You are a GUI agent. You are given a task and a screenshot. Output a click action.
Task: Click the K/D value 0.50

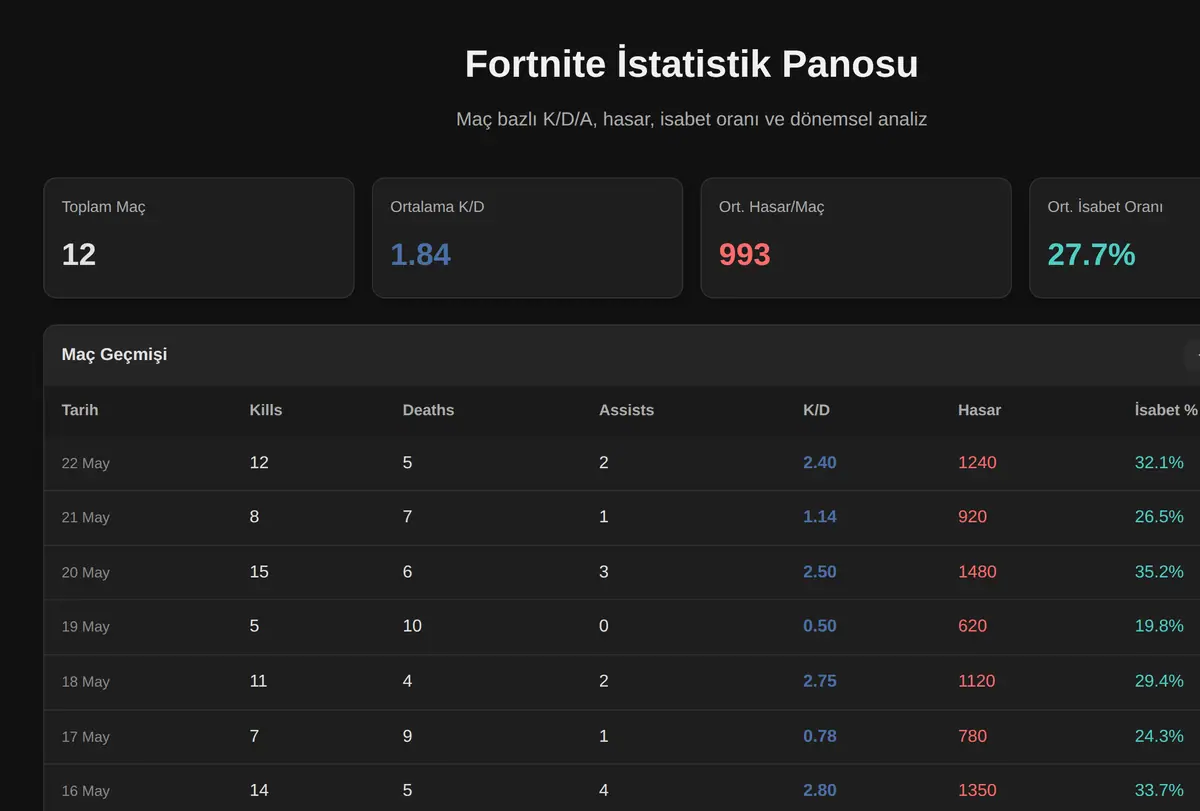pyautogui.click(x=820, y=626)
